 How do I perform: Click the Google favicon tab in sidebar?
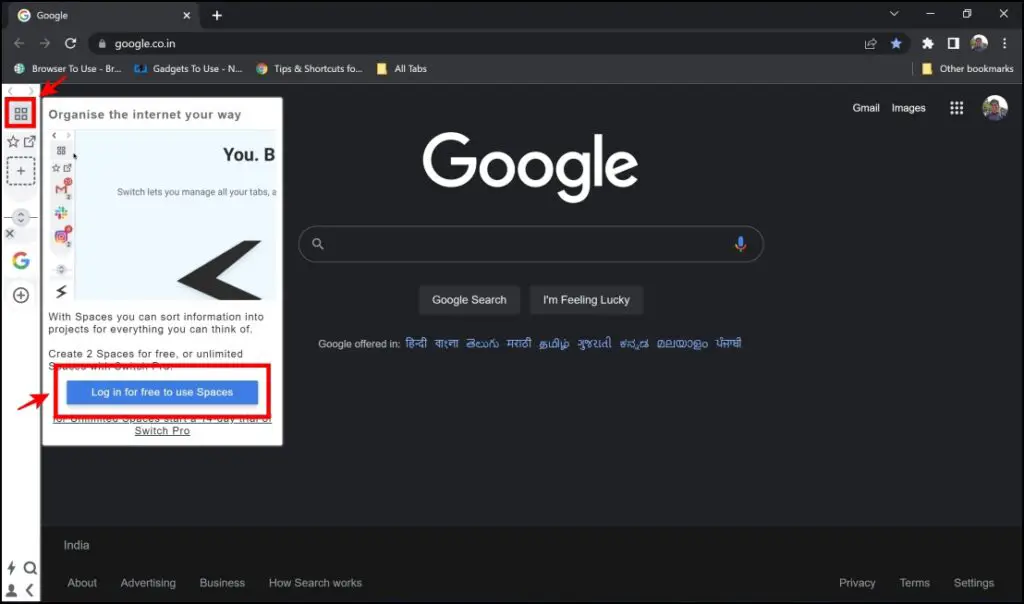coord(19,260)
